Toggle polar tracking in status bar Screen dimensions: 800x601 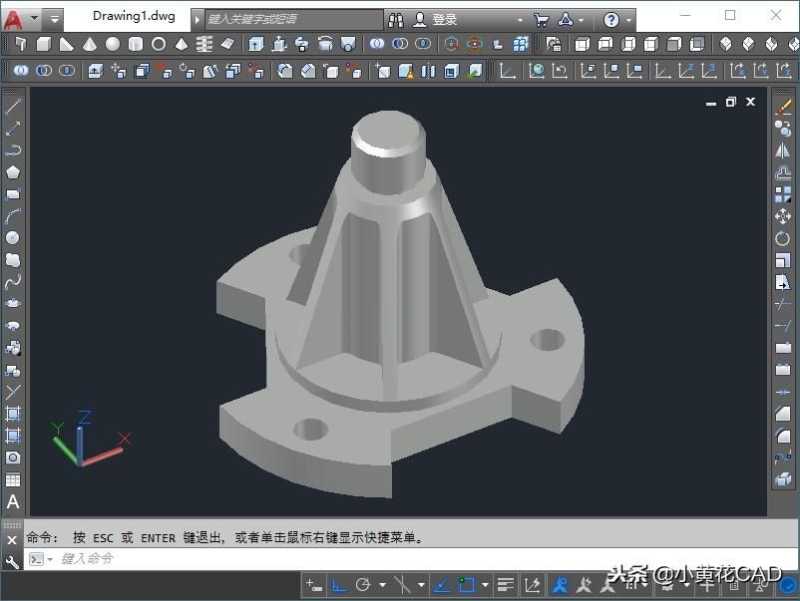pos(363,585)
